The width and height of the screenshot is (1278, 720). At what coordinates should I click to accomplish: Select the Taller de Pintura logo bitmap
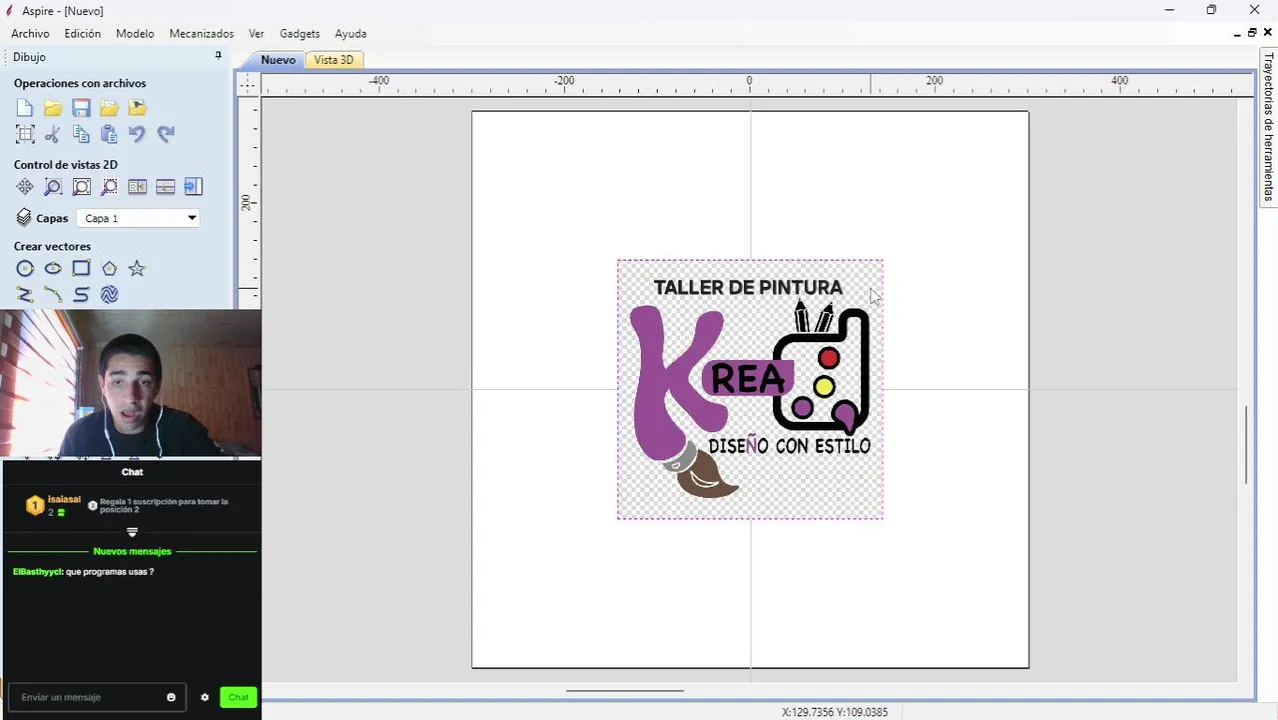coord(750,389)
